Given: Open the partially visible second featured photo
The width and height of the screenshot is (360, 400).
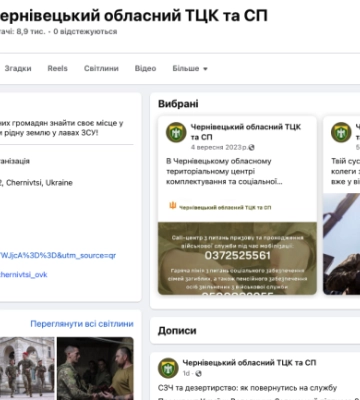Looking at the screenshot, I should pyautogui.click(x=342, y=244).
